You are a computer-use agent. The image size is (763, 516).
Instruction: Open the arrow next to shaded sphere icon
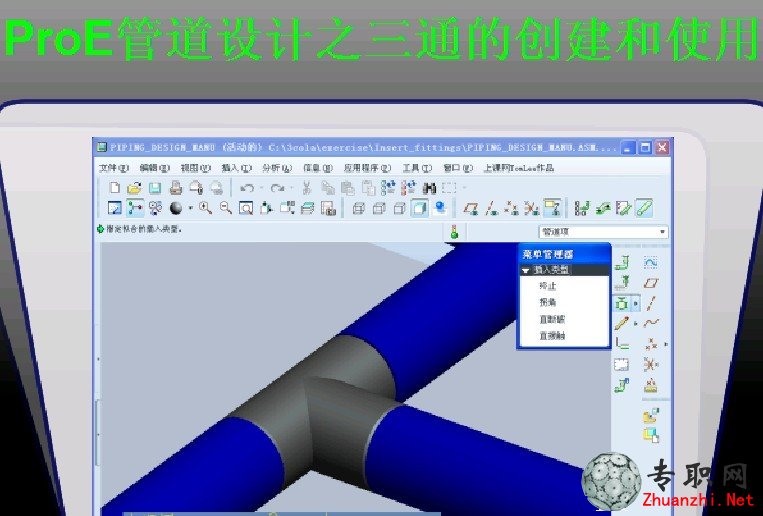190,208
